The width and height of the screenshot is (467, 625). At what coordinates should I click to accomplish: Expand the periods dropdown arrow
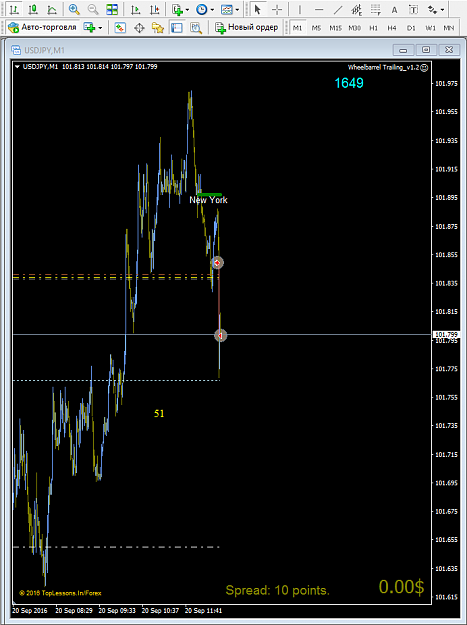pos(212,10)
